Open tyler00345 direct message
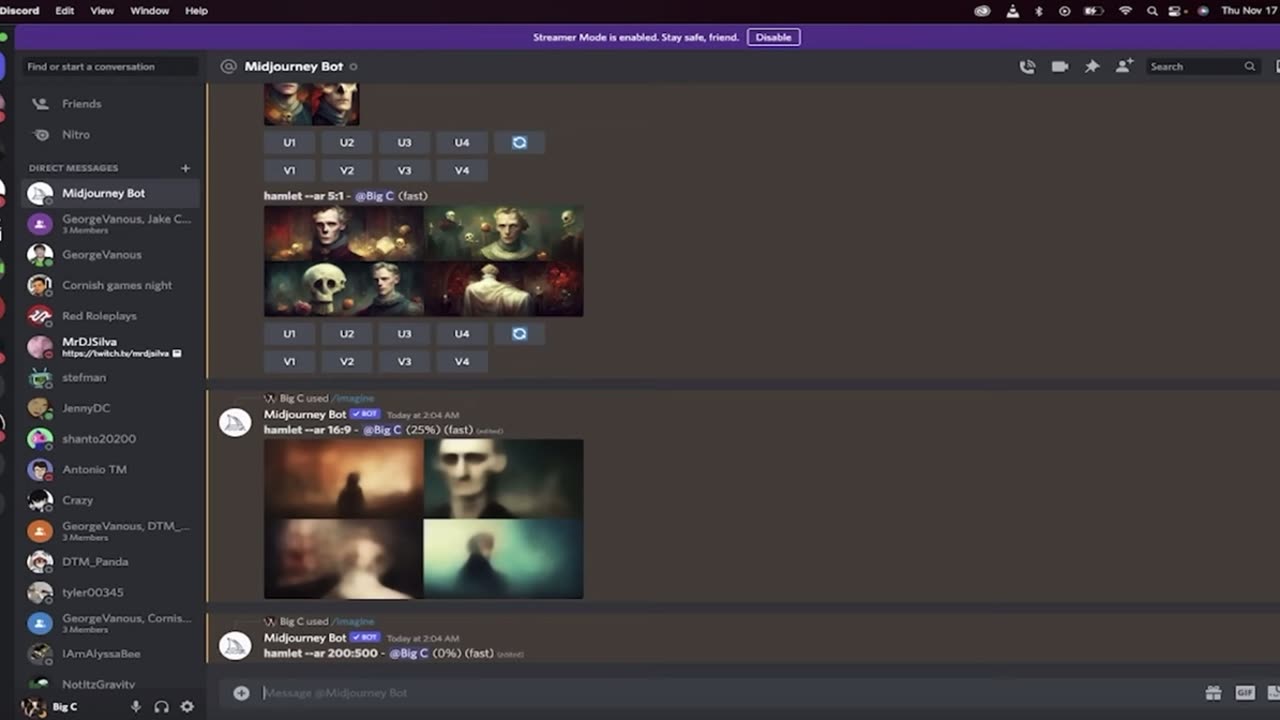This screenshot has height=720, width=1280. tap(110, 592)
